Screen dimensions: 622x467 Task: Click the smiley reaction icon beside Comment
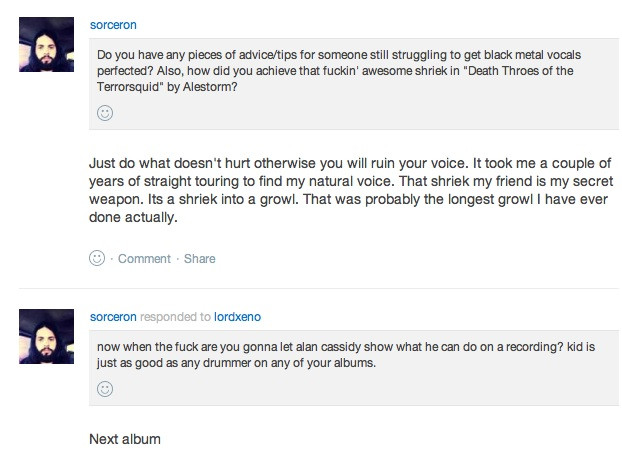97,258
